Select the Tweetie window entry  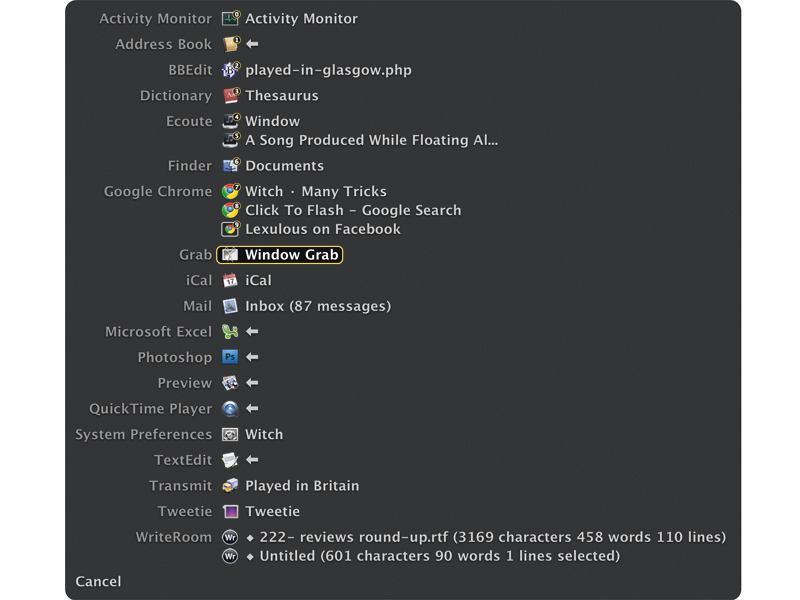(x=272, y=511)
